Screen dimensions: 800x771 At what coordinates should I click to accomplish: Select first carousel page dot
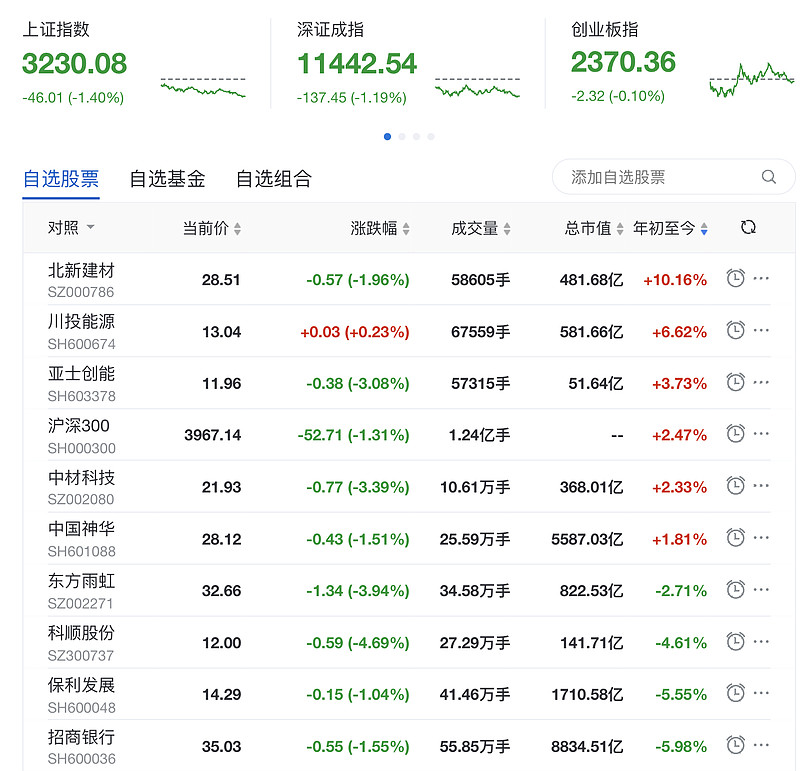(387, 136)
